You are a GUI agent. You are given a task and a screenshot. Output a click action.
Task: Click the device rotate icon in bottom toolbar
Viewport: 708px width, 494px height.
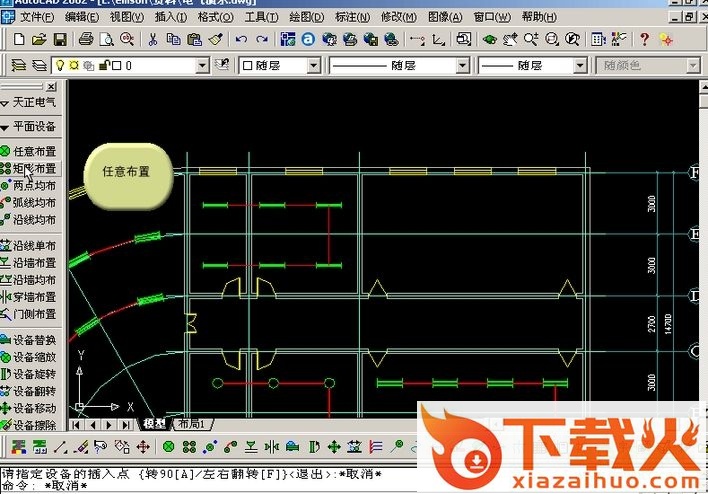coord(314,447)
